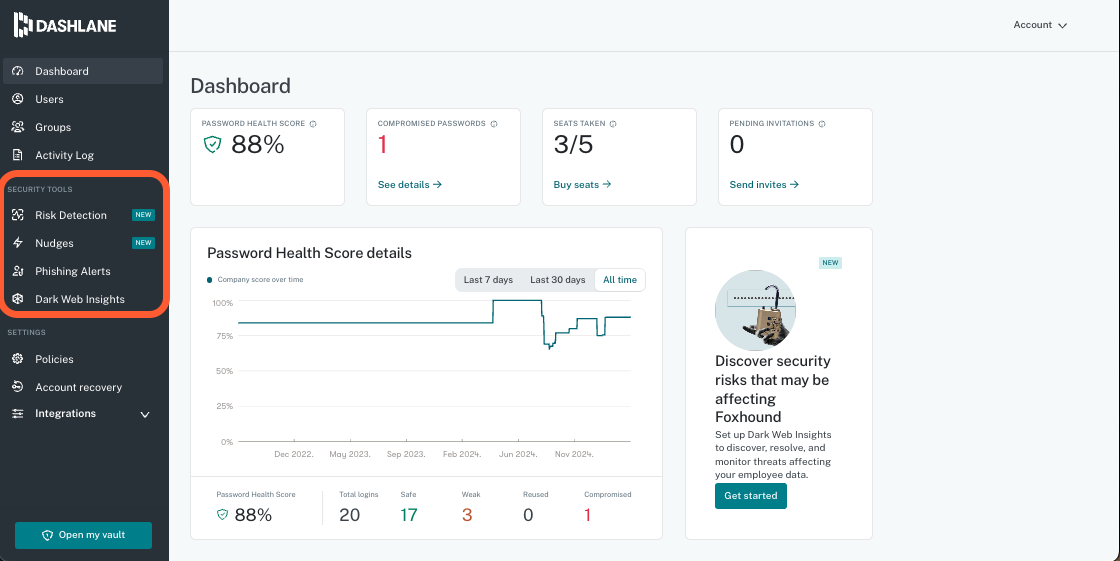Click the Weak passwords count 3
The image size is (1120, 561).
tap(467, 515)
